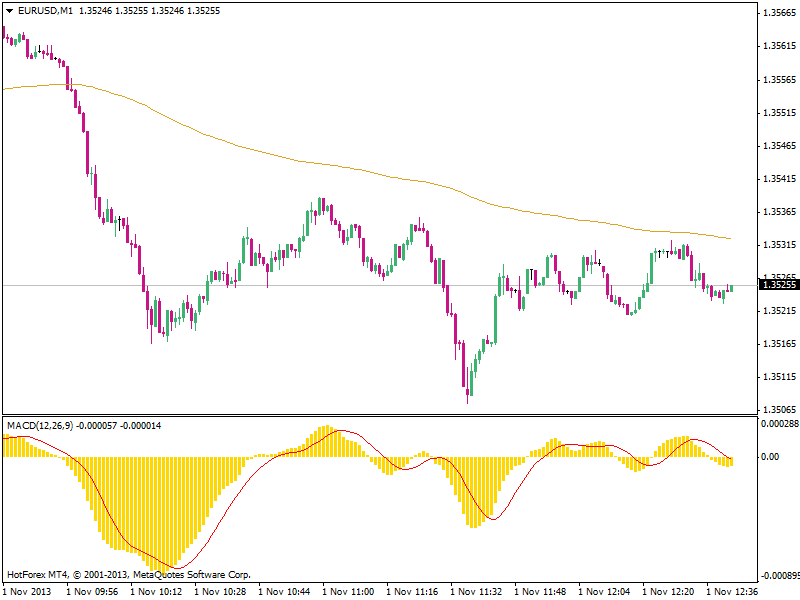Click MACD scale zero level 0.00

pyautogui.click(x=770, y=457)
